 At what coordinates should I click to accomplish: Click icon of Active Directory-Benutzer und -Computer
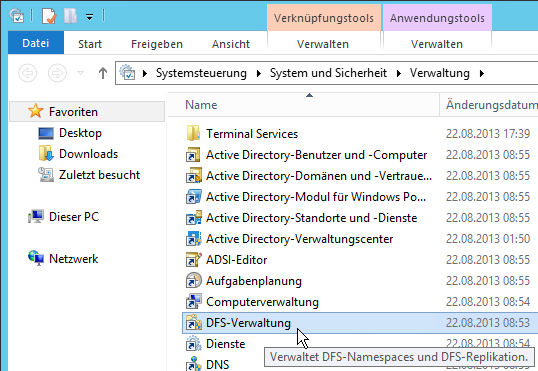[x=194, y=155]
